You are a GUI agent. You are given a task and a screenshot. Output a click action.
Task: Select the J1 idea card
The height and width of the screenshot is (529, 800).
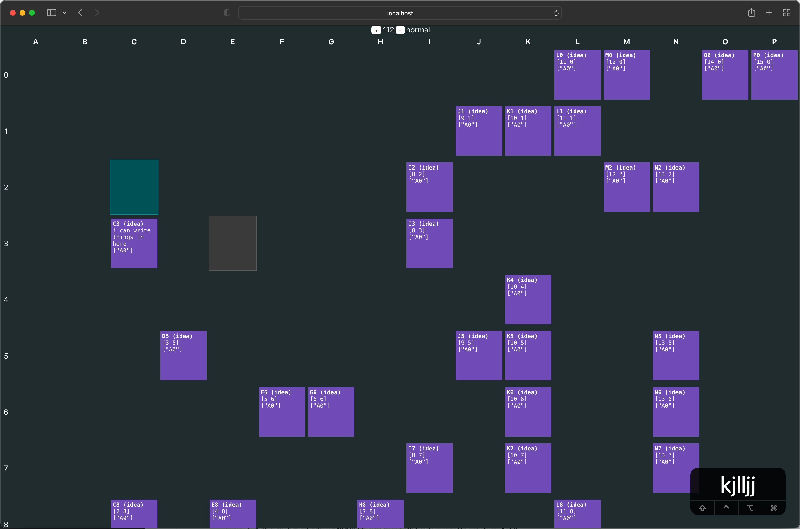pyautogui.click(x=479, y=131)
